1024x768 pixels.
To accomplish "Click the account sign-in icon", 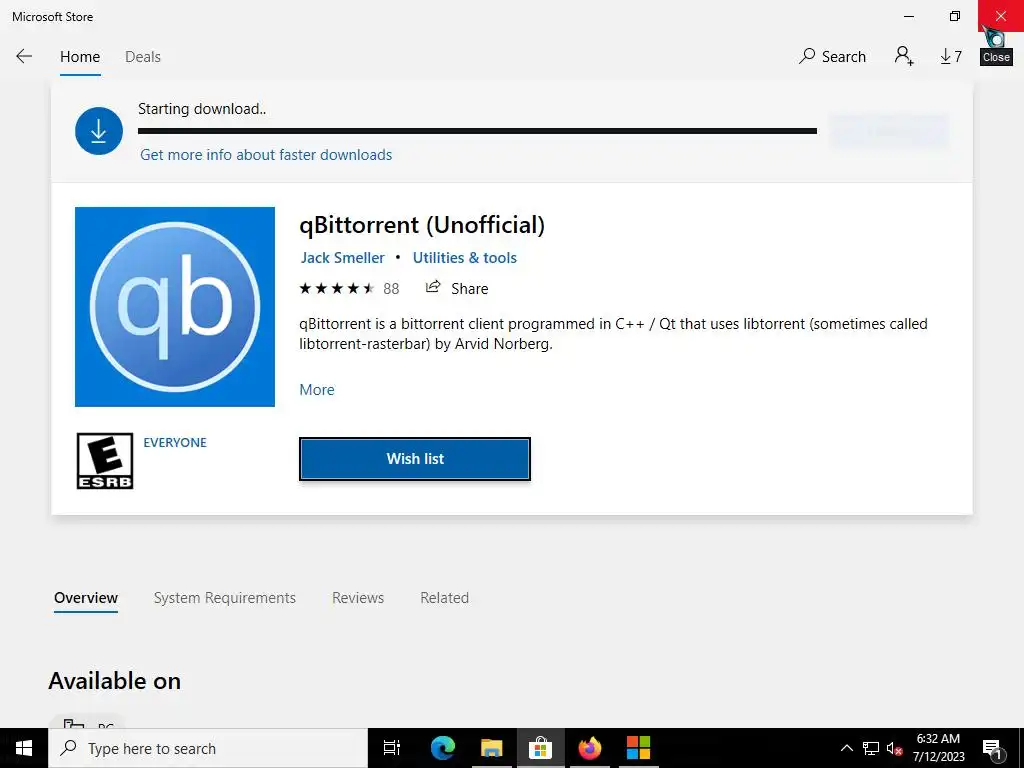I will pos(904,56).
